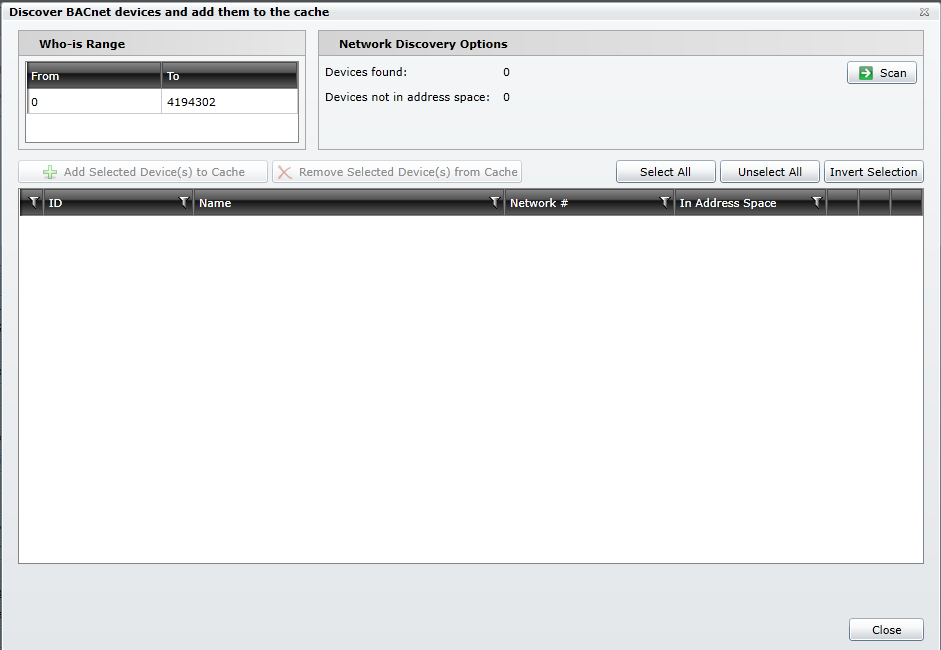Open filter on the ID column
Screen dimensions: 941x650
(184, 202)
